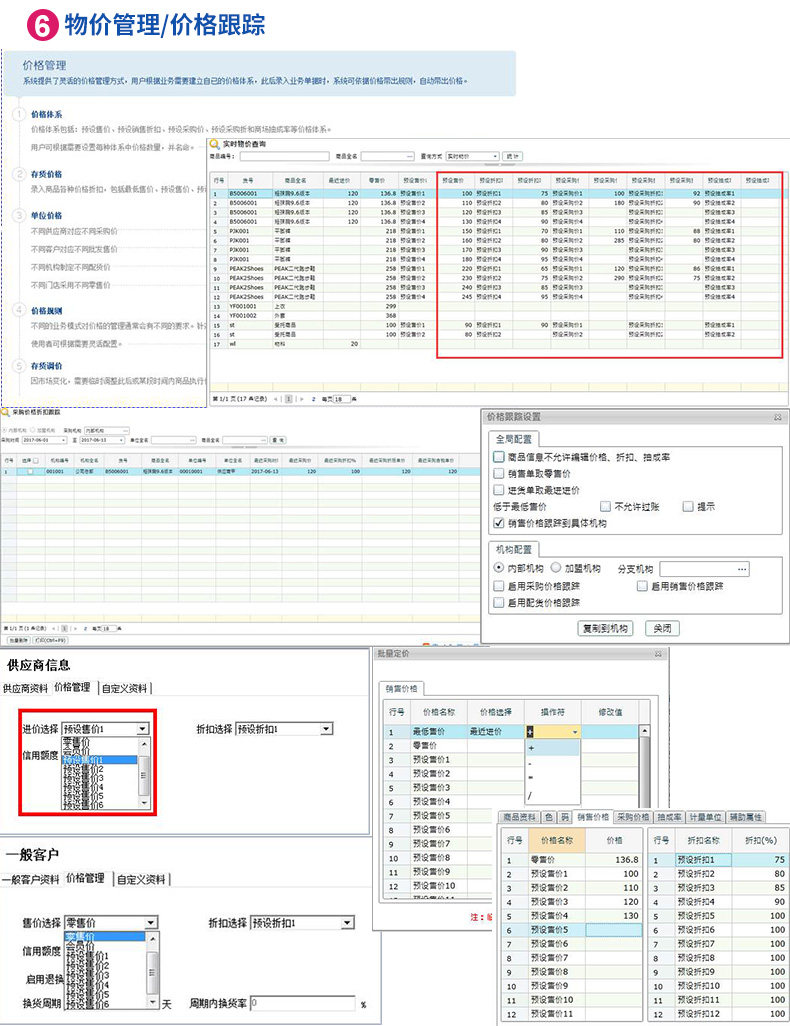Select the 预设售价5 row in price table
This screenshot has height=1026, width=790.
572,930
